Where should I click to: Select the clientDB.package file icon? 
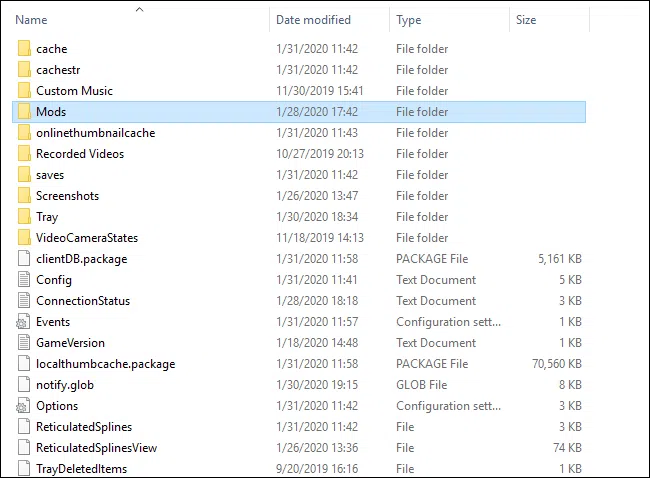(x=24, y=259)
